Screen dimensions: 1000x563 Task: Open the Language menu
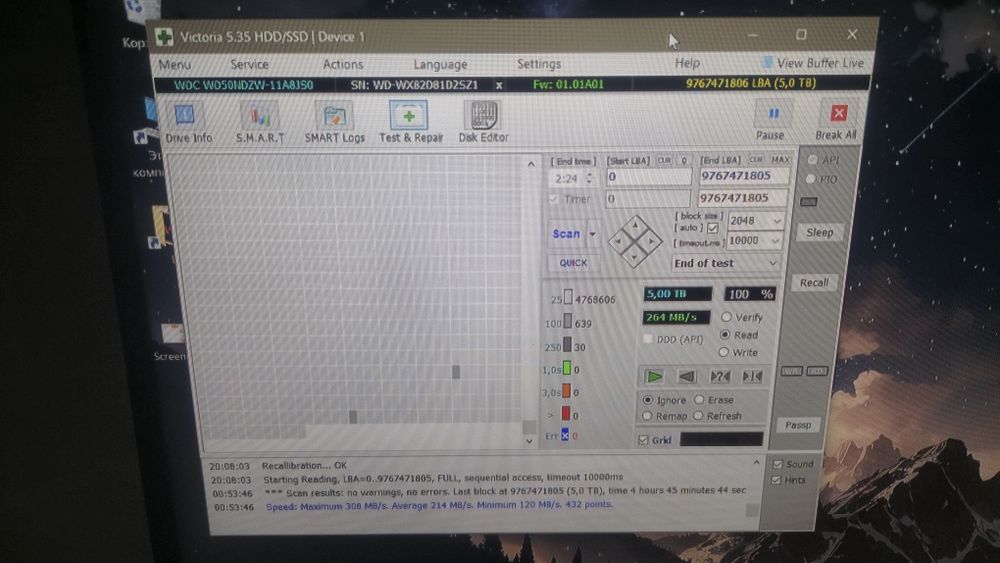point(440,64)
